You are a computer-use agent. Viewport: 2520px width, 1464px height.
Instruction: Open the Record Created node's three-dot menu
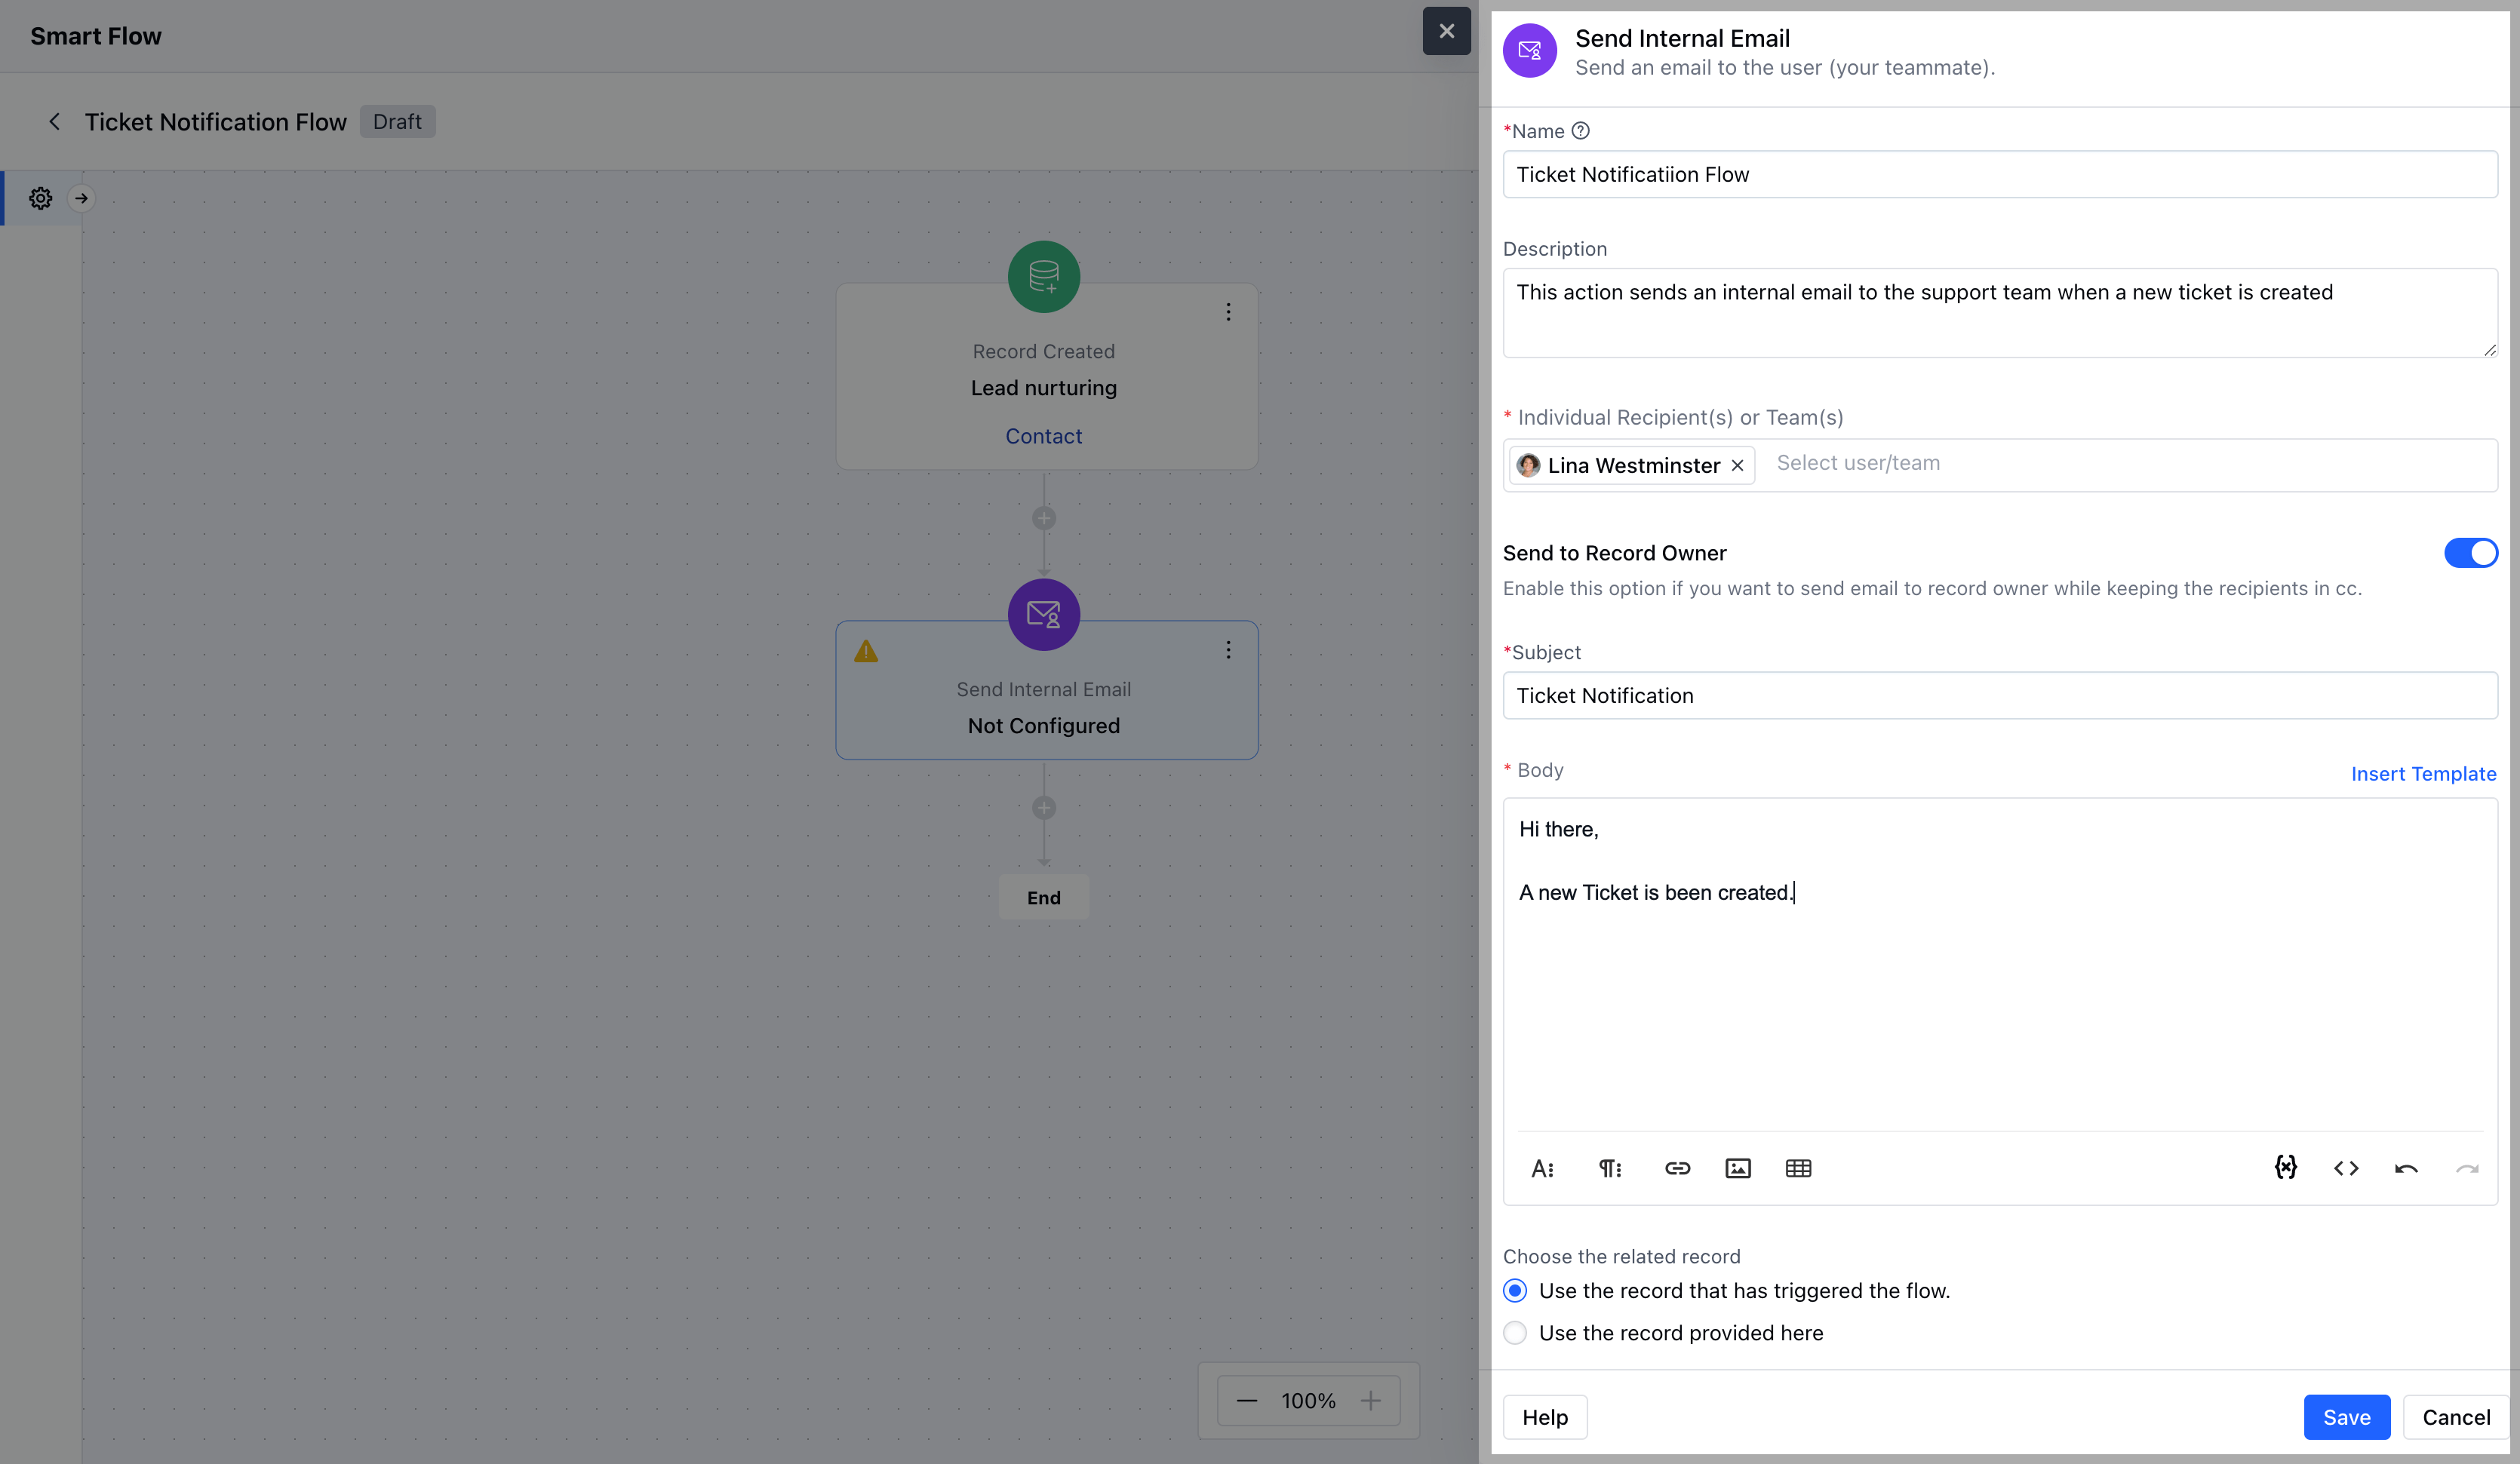(1228, 312)
